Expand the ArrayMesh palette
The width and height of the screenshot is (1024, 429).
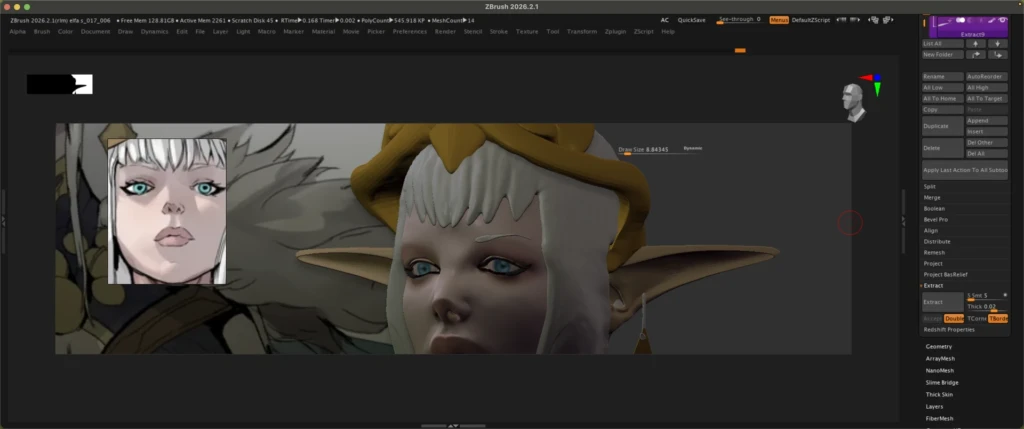tap(940, 358)
